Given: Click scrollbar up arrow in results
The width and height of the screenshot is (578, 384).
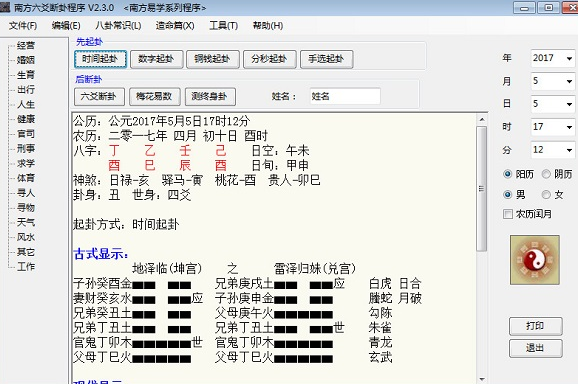Looking at the screenshot, I should pyautogui.click(x=481, y=120).
